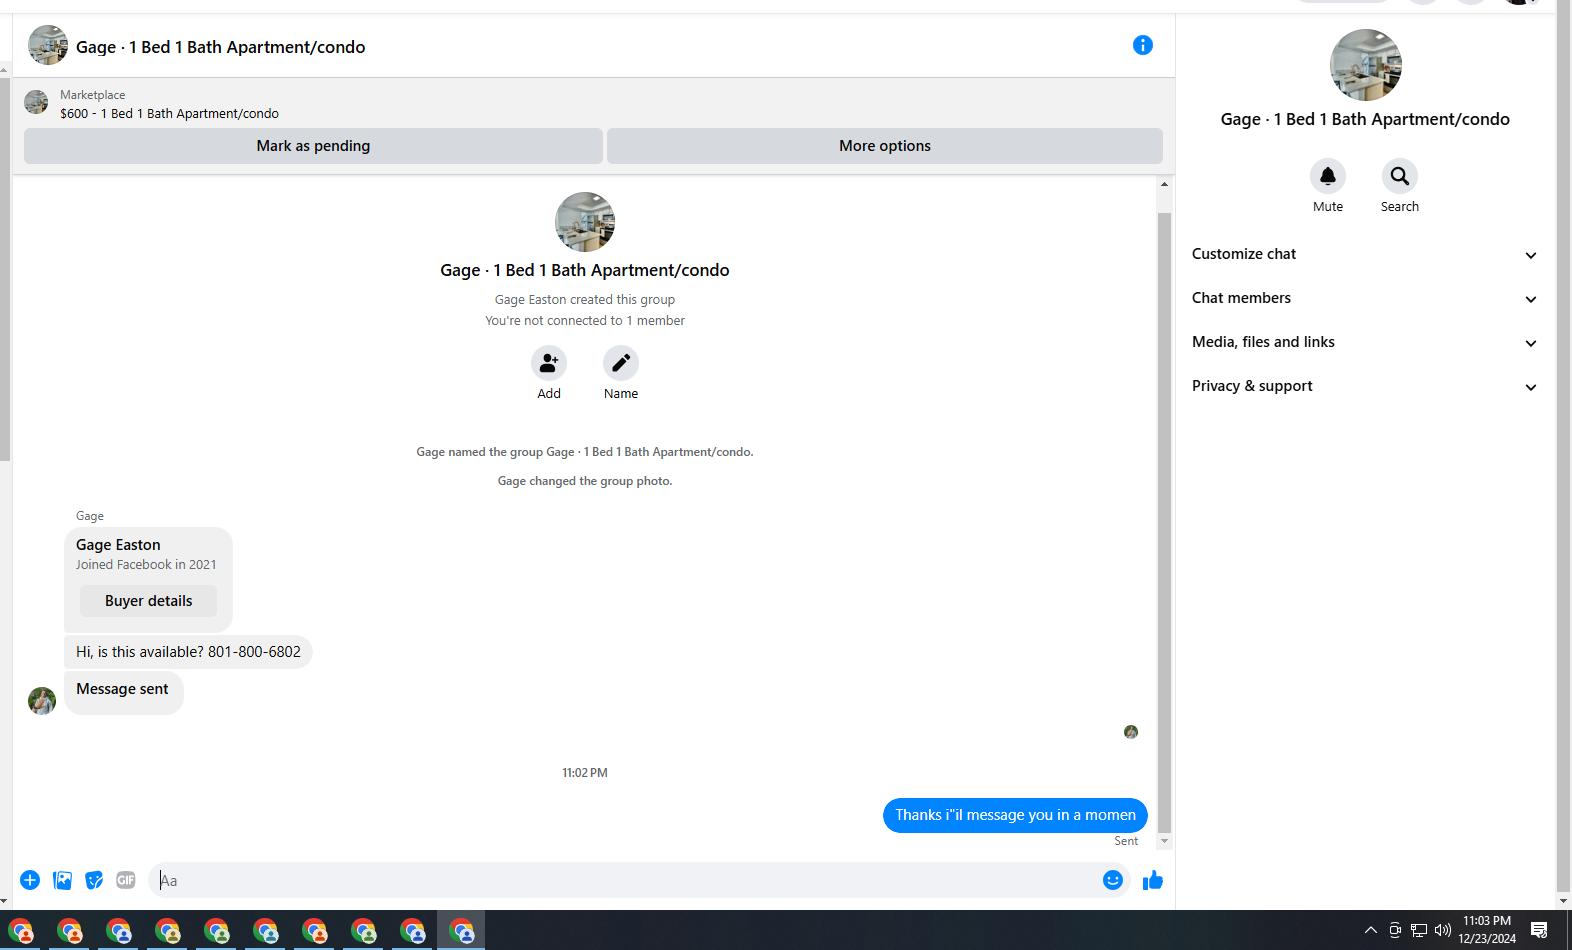Viewport: 1572px width, 950px height.
Task: Search in conversation using magnifier icon
Action: click(1400, 176)
